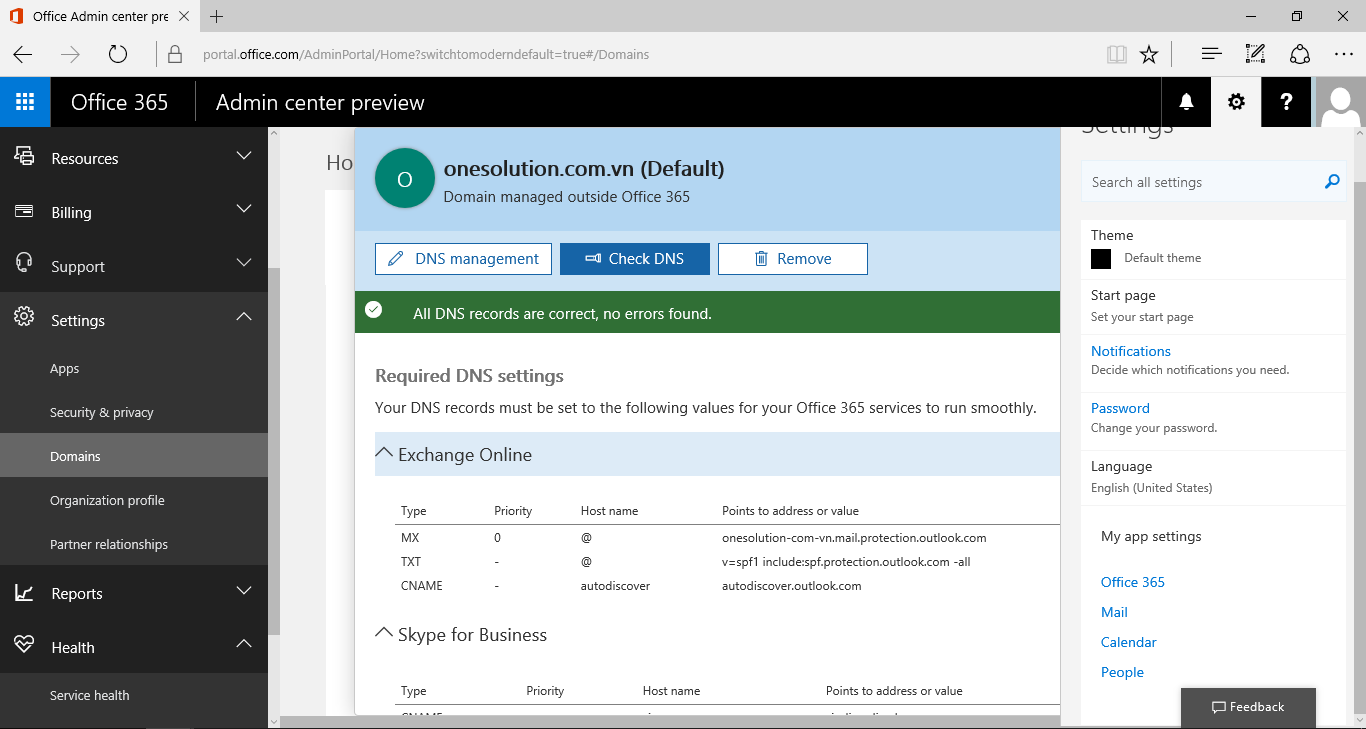Collapse the Skype for Business section
The image size is (1366, 729).
point(384,634)
